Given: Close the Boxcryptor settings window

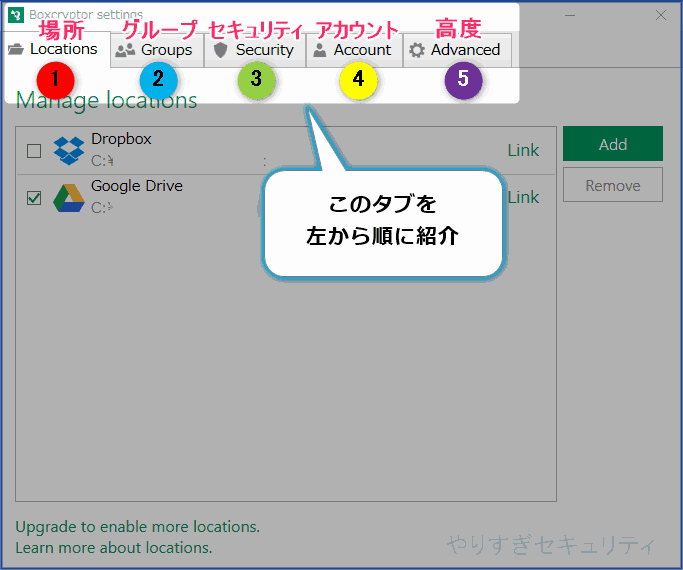Looking at the screenshot, I should coord(661,15).
